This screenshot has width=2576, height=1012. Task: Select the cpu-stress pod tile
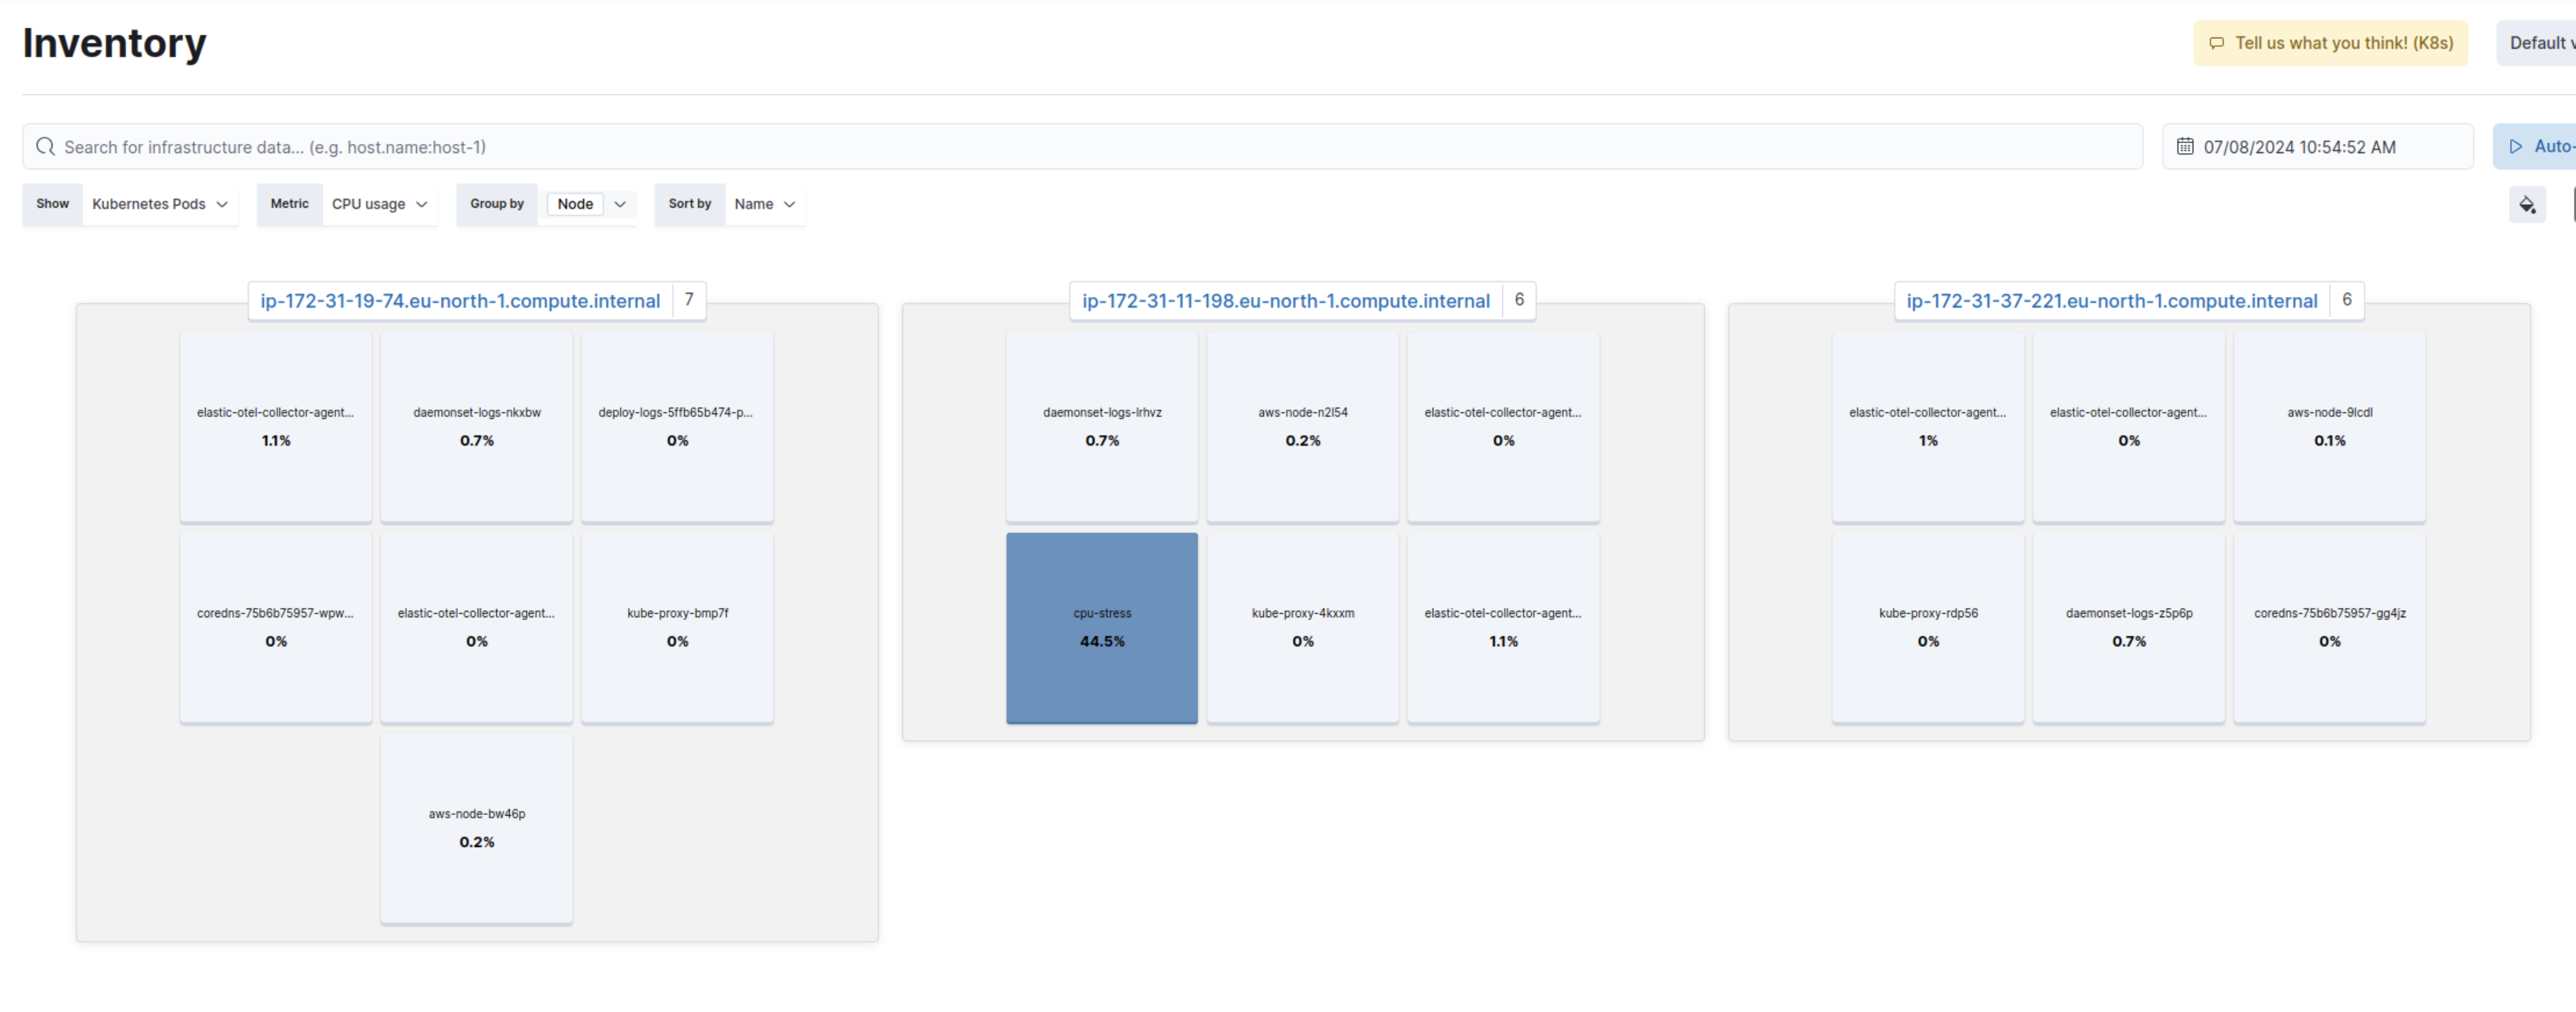pos(1101,627)
